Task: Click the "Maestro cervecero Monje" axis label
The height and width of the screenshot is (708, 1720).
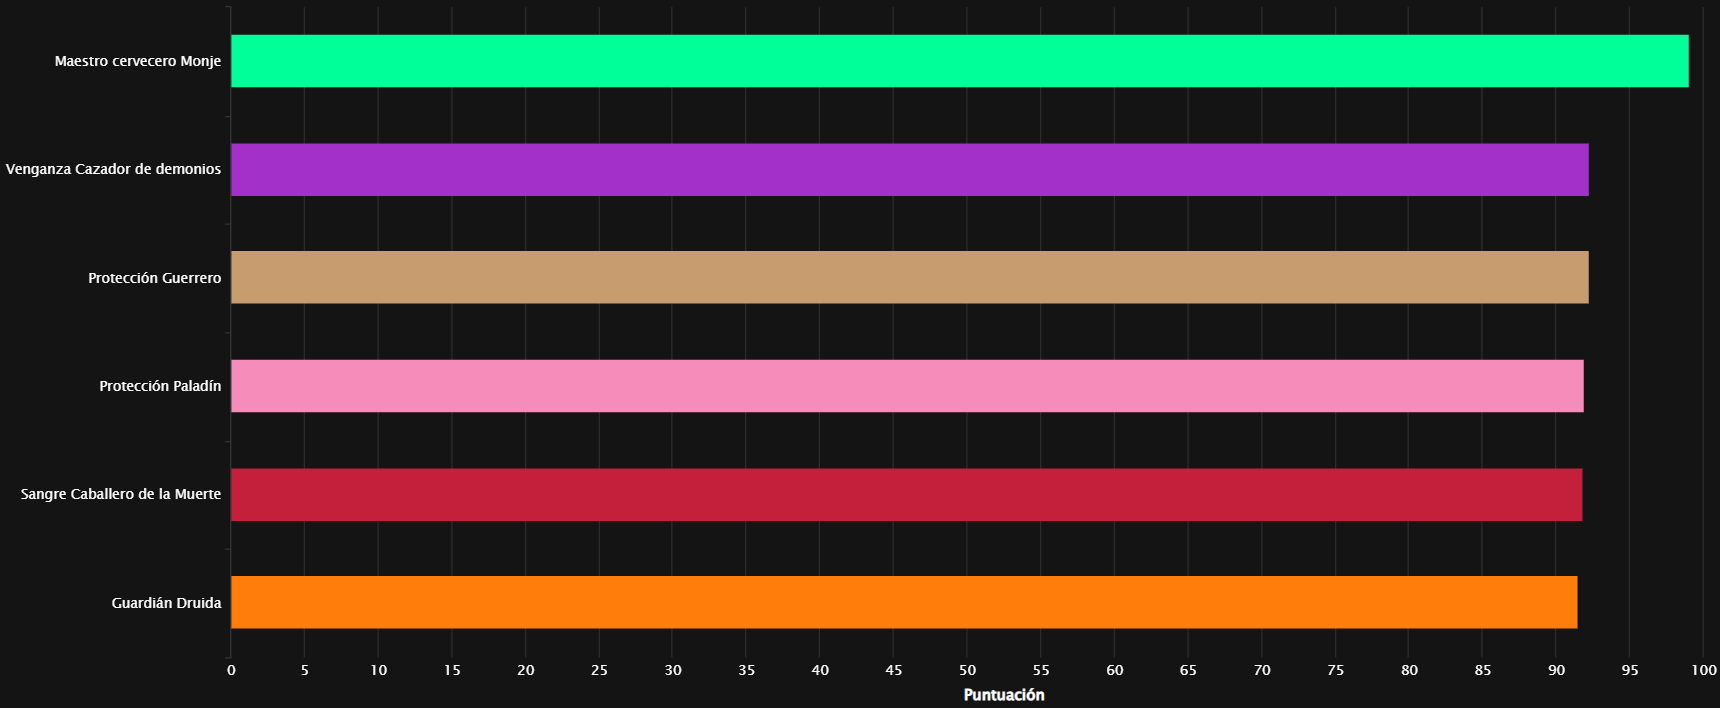Action: [137, 61]
